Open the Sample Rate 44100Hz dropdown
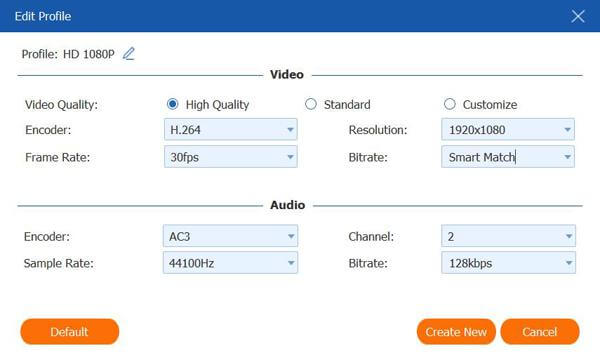 point(230,263)
